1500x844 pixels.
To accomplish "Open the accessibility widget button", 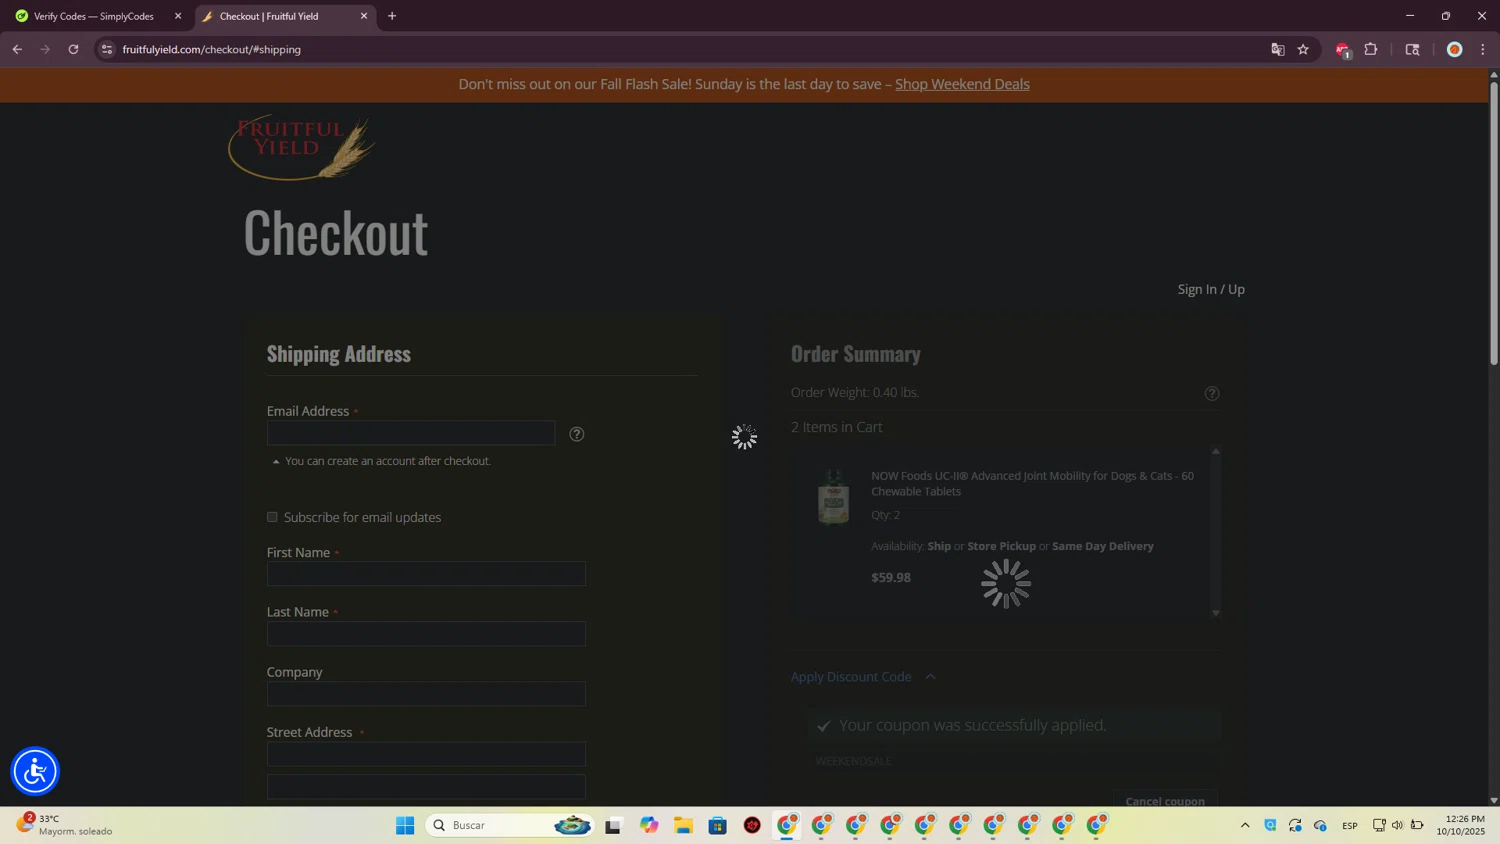I will coord(35,771).
